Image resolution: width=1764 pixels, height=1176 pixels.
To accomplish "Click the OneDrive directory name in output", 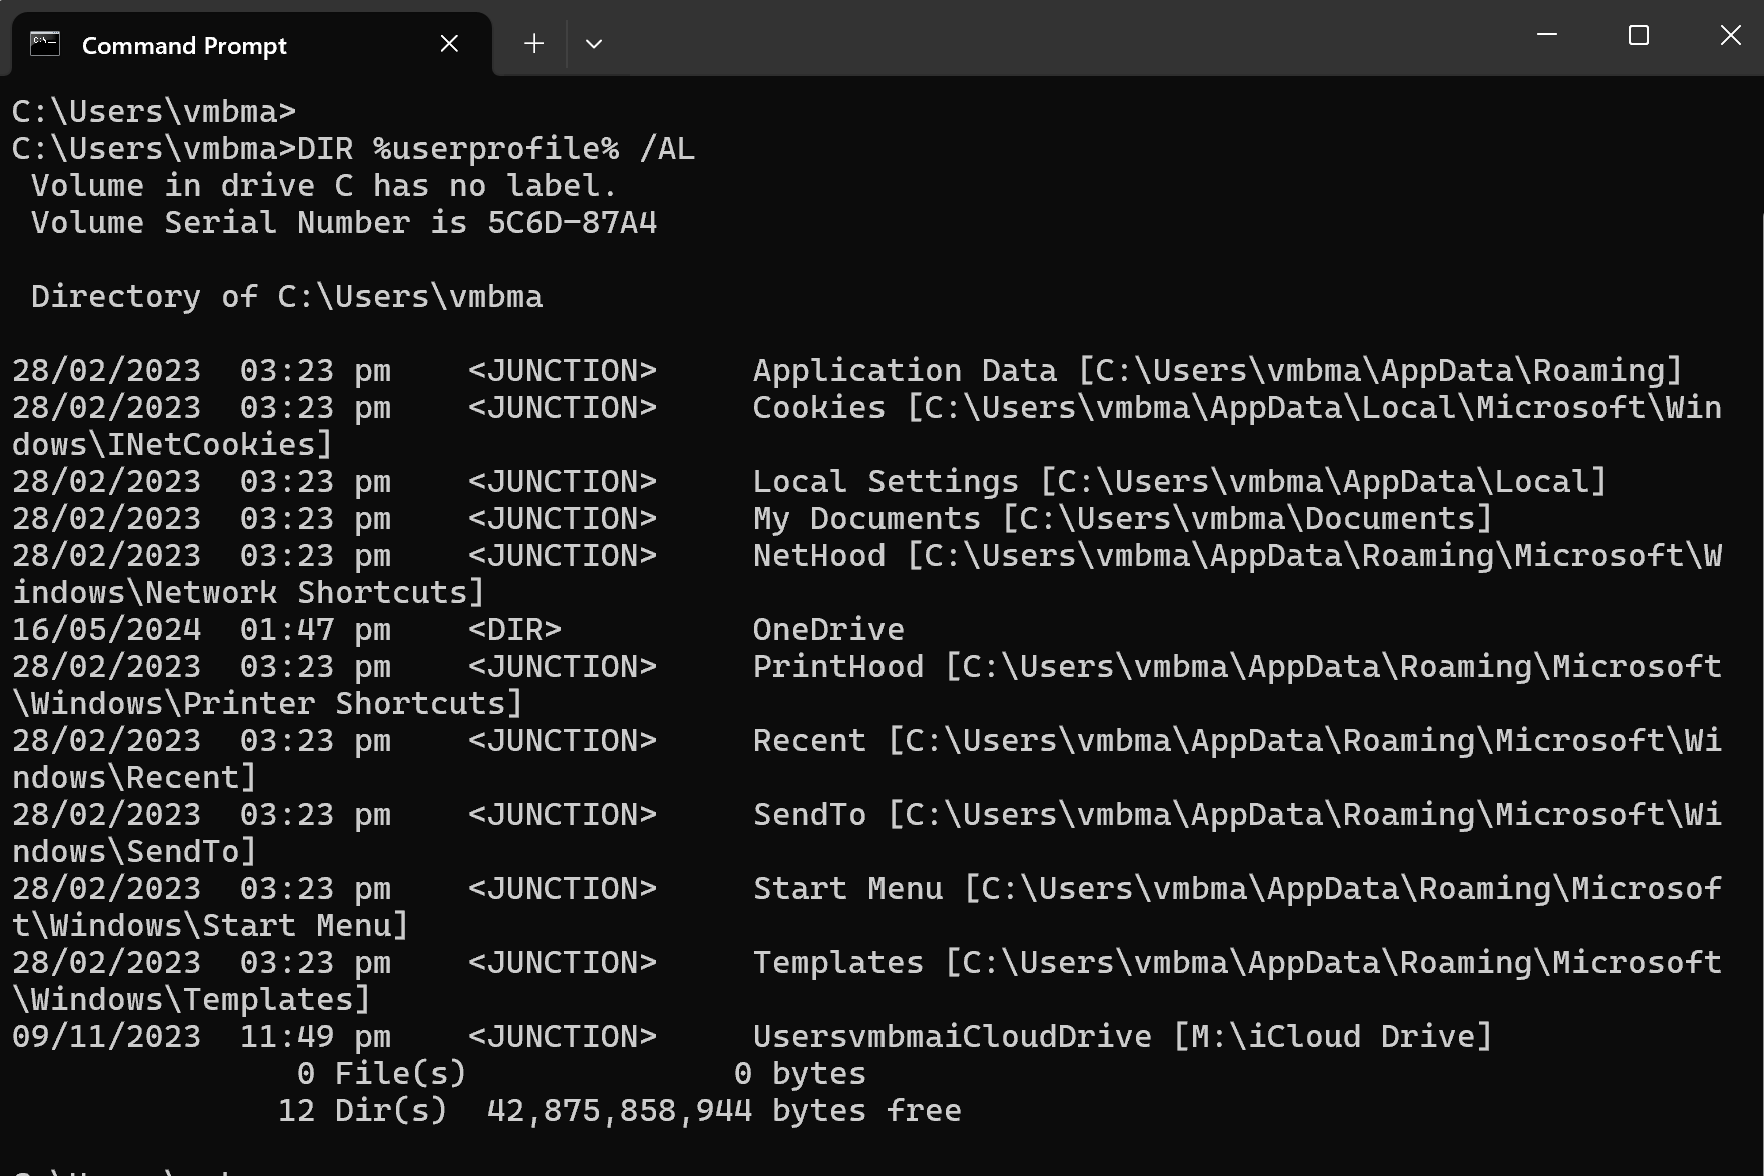I will [x=828, y=630].
